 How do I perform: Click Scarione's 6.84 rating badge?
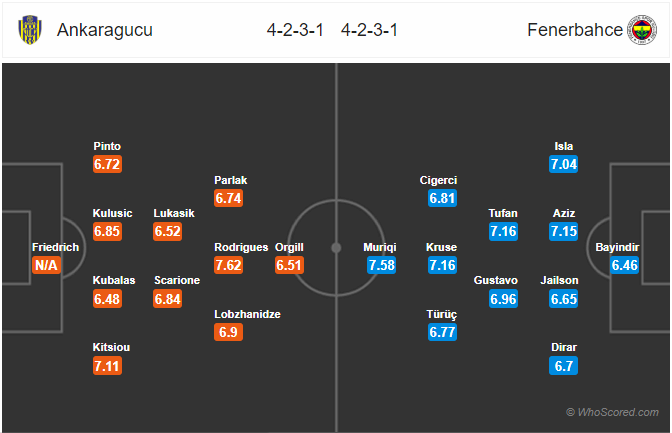click(x=168, y=299)
